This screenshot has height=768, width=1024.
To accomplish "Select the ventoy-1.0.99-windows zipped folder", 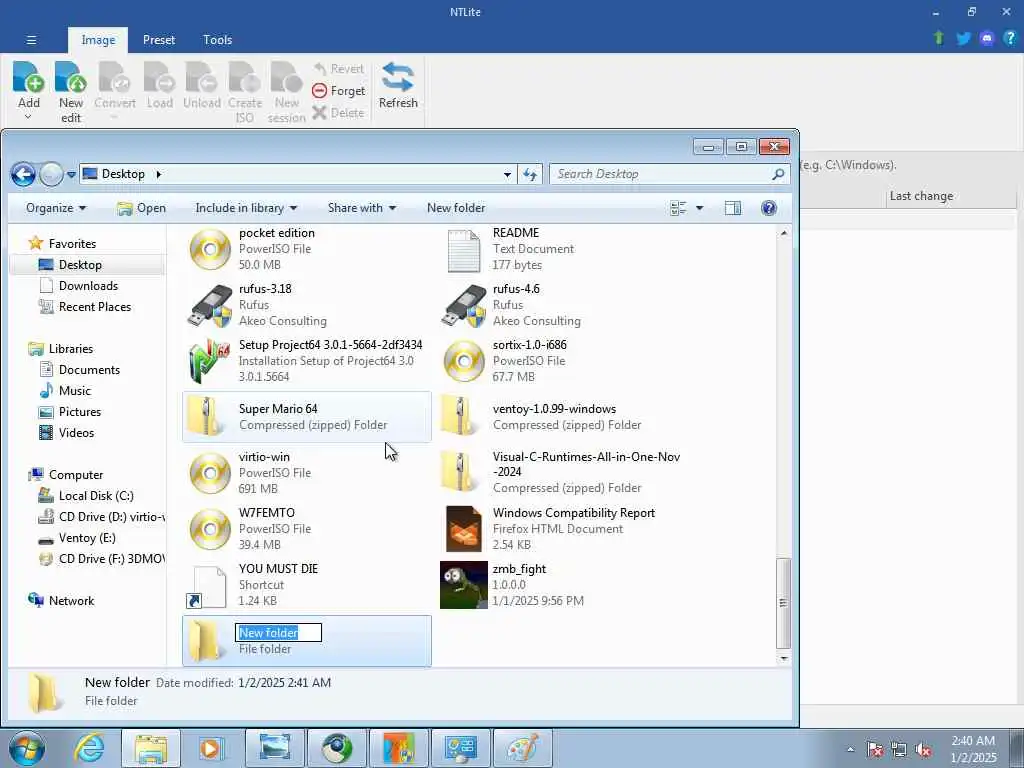I will pyautogui.click(x=561, y=417).
